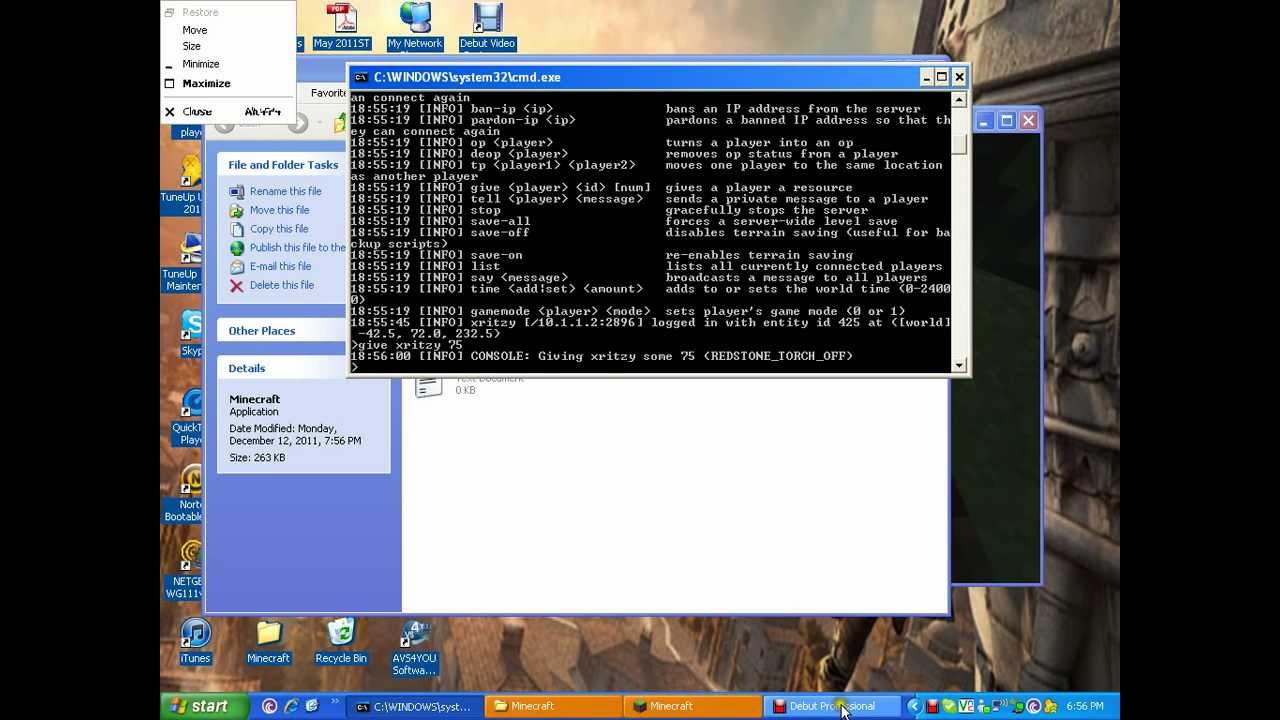1280x720 pixels.
Task: Select the Text Document file icon in Explorer
Action: coord(429,386)
